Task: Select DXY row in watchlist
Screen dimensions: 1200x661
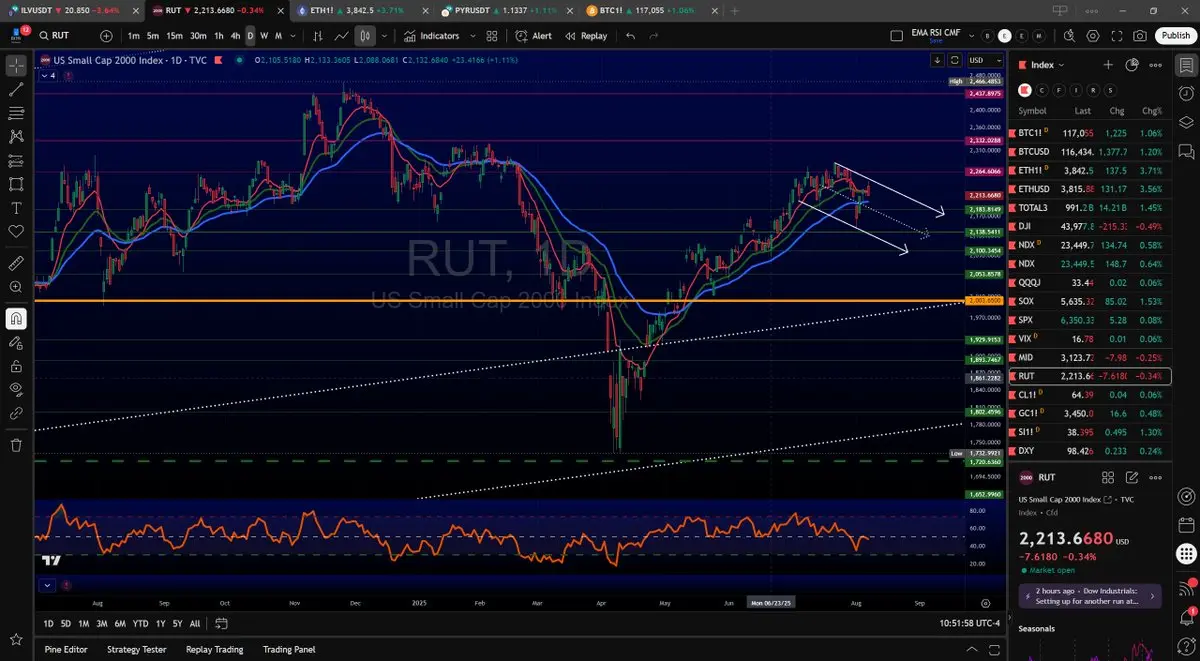Action: coord(1091,451)
